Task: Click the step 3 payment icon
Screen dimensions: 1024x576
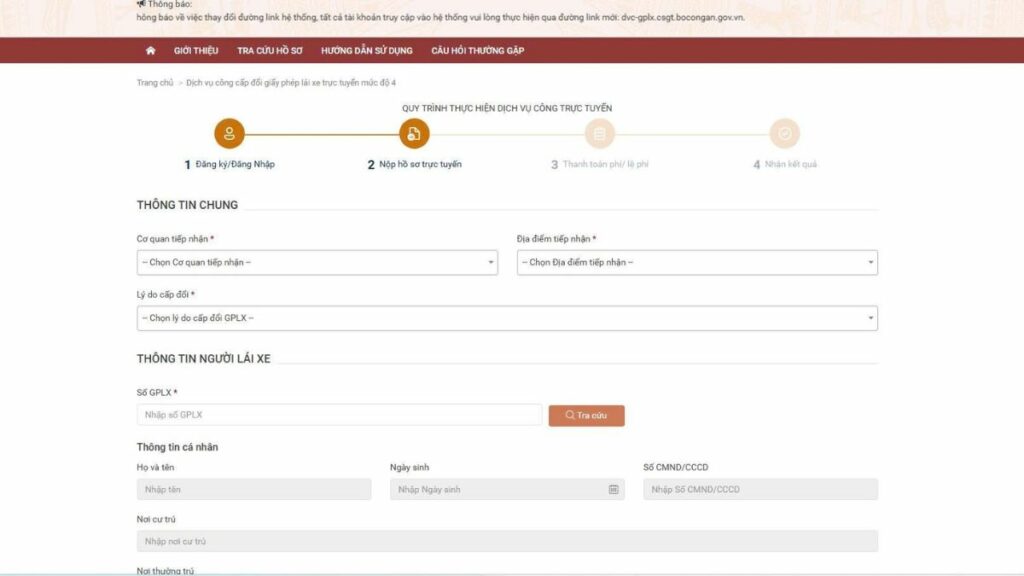Action: click(599, 133)
